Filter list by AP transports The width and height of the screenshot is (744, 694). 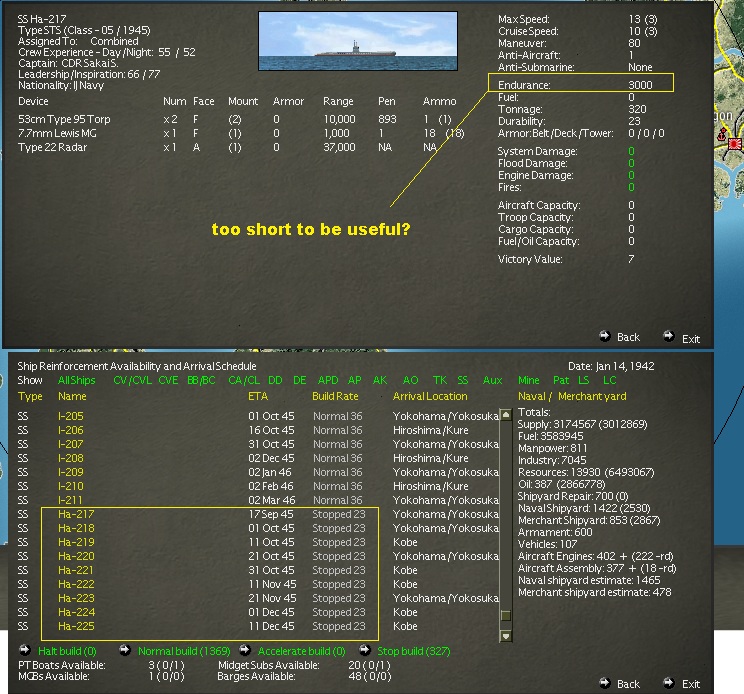click(x=354, y=380)
